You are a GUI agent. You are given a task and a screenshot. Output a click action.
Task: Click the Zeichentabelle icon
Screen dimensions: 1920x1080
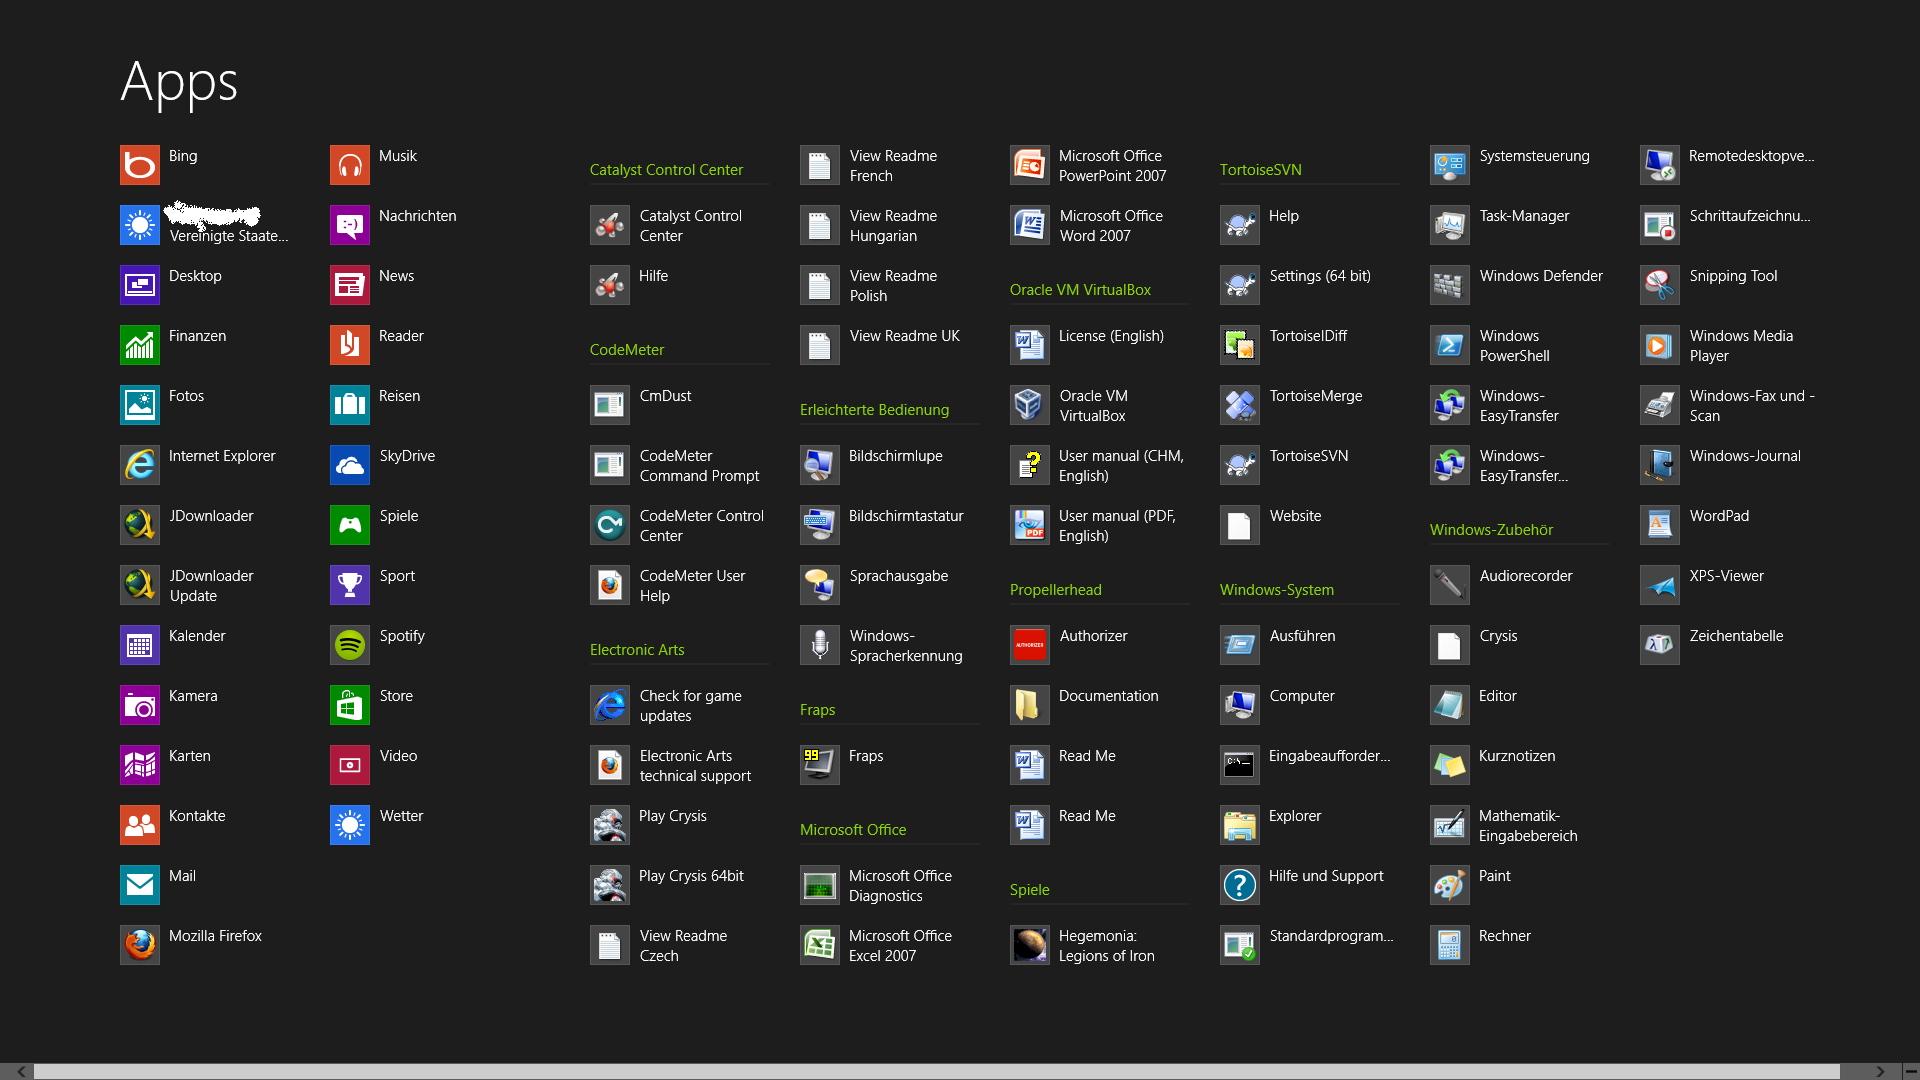pyautogui.click(x=1660, y=645)
